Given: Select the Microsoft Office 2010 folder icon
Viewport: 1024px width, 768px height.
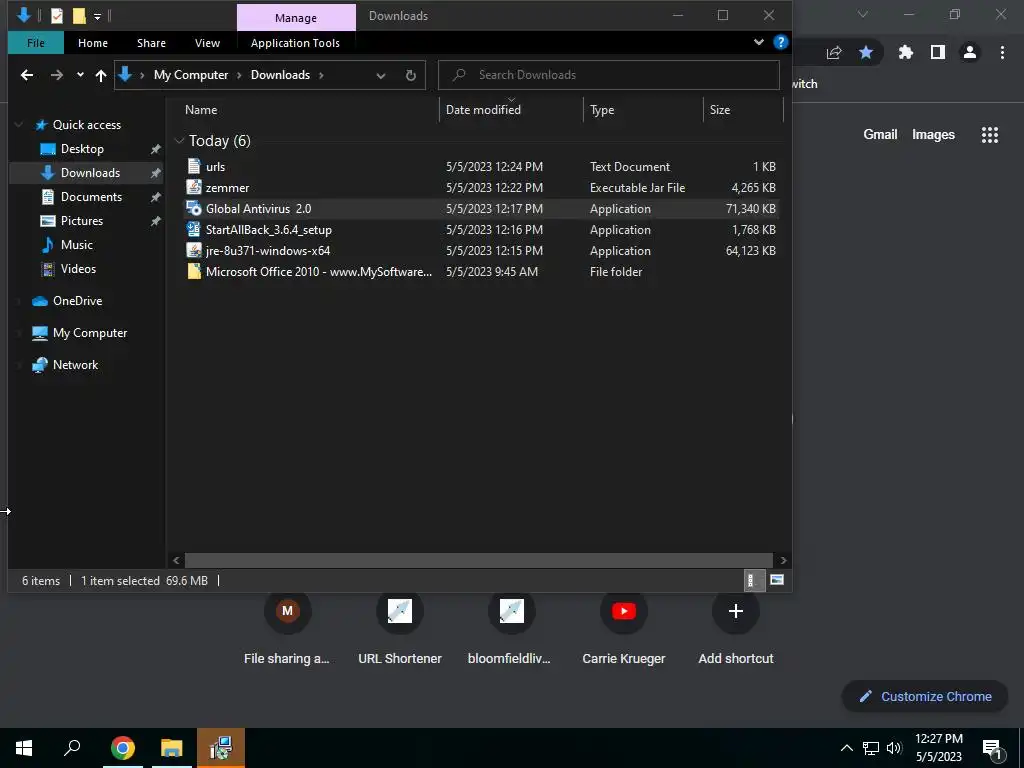Looking at the screenshot, I should 194,271.
